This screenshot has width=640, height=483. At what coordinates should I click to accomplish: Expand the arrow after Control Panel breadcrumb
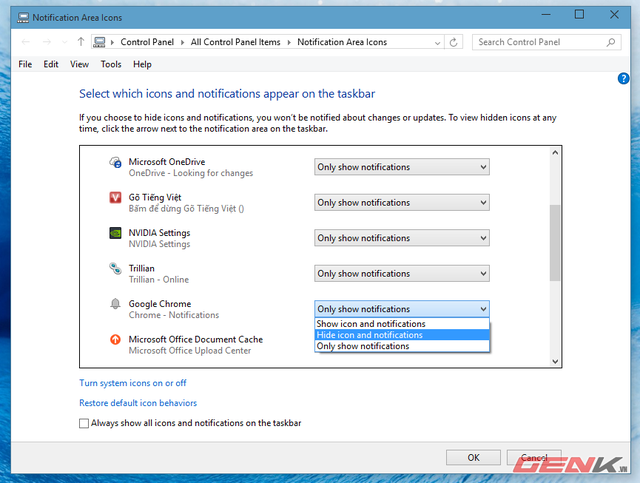tap(182, 42)
